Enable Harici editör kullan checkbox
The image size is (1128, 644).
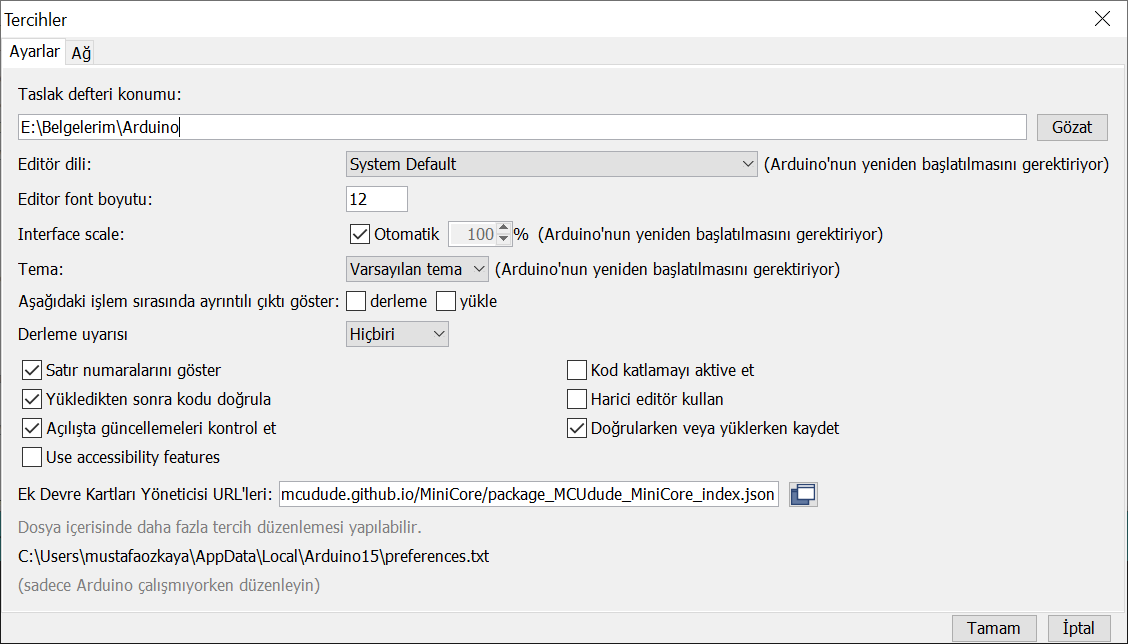click(577, 399)
